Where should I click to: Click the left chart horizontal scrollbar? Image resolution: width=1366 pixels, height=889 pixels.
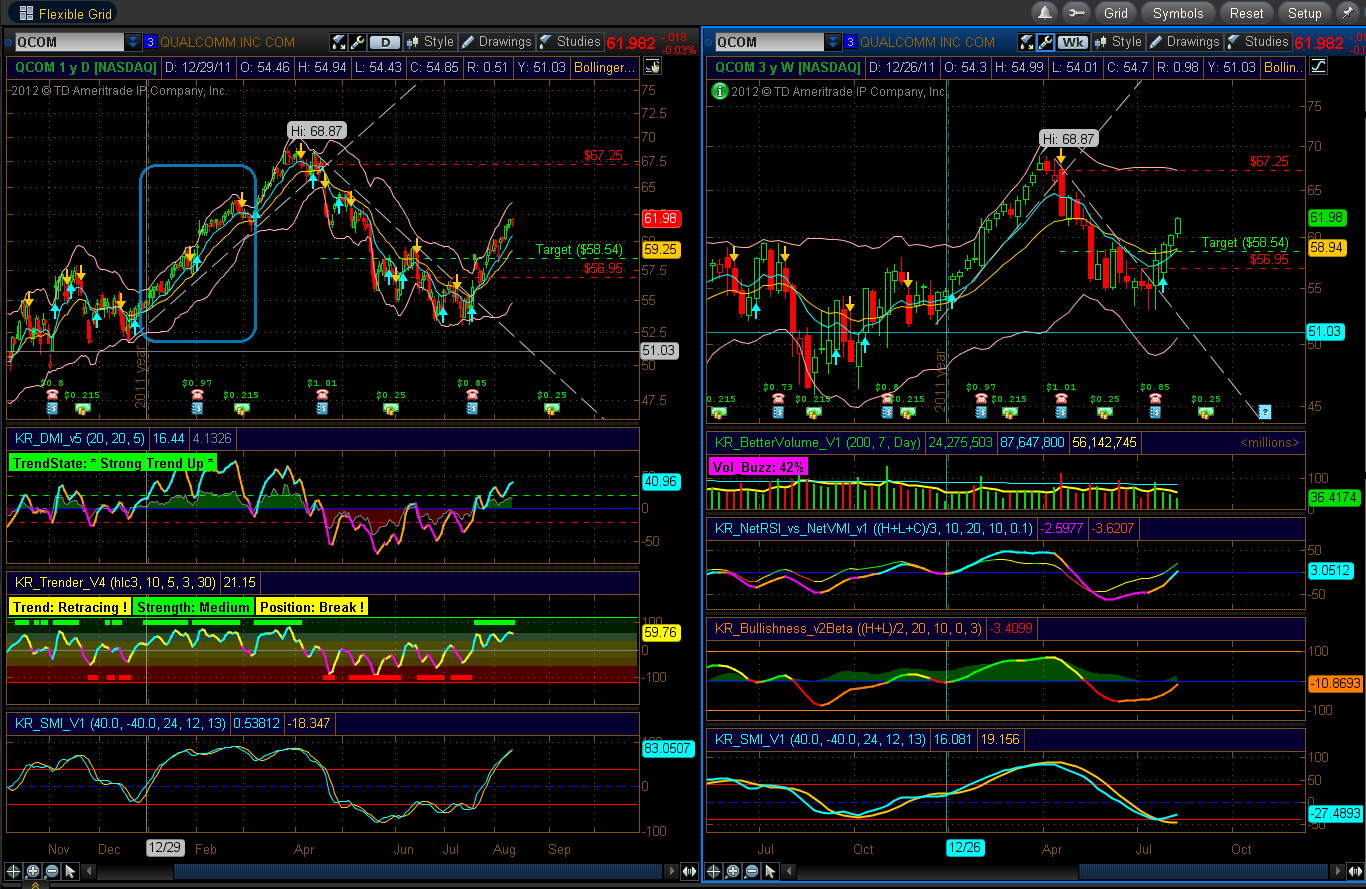point(420,871)
